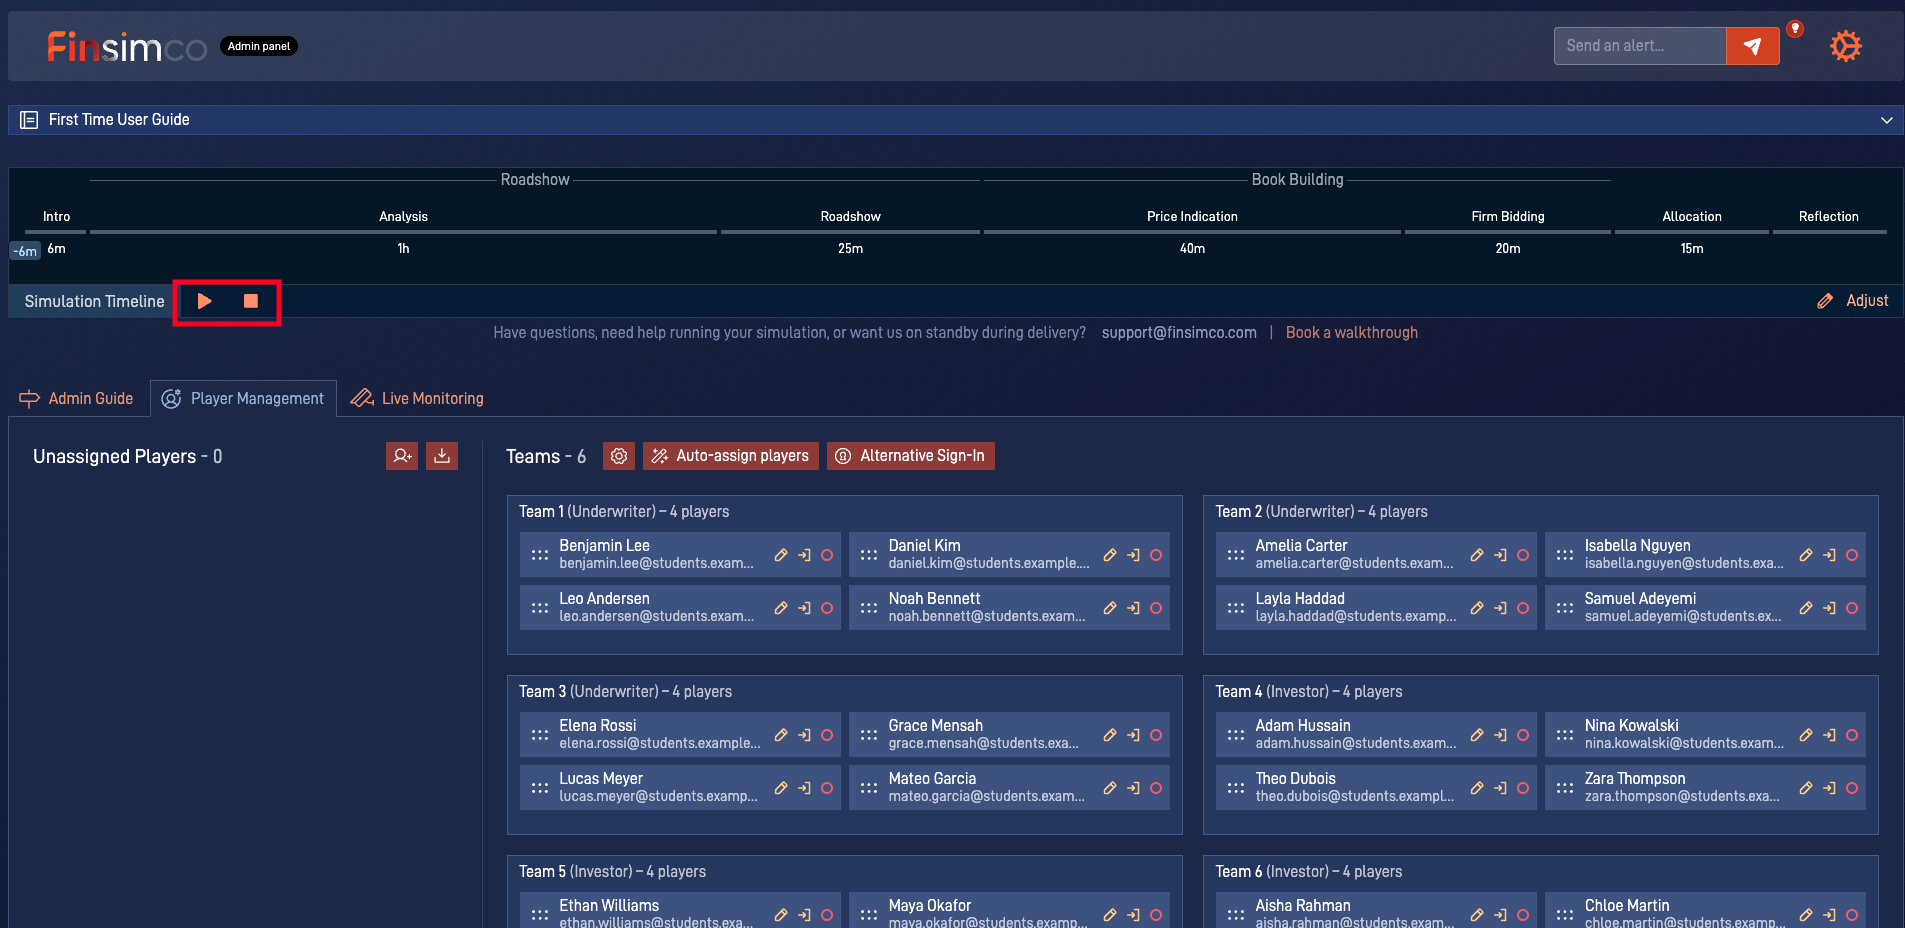Expand the First Time User Guide
Screen dimensions: 1905x928
pos(955,120)
